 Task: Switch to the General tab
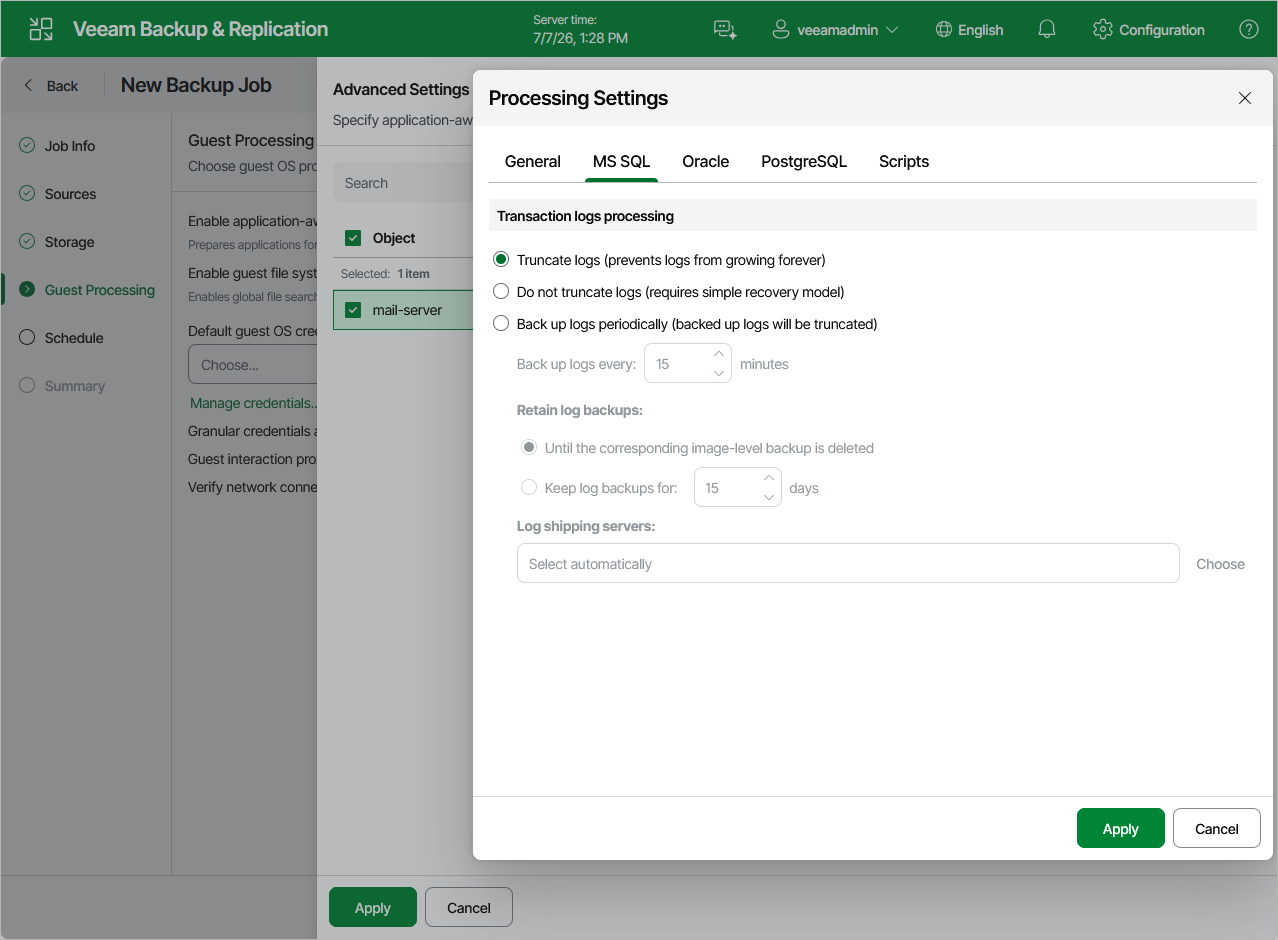tap(533, 162)
